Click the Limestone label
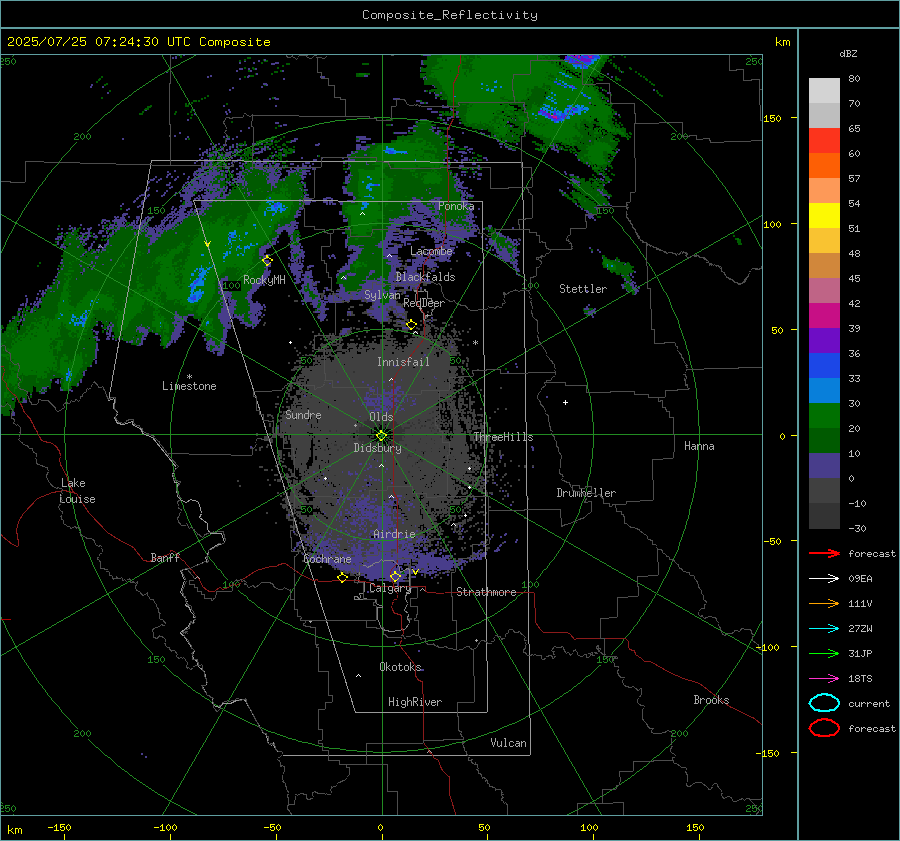This screenshot has height=841, width=900. (x=189, y=386)
